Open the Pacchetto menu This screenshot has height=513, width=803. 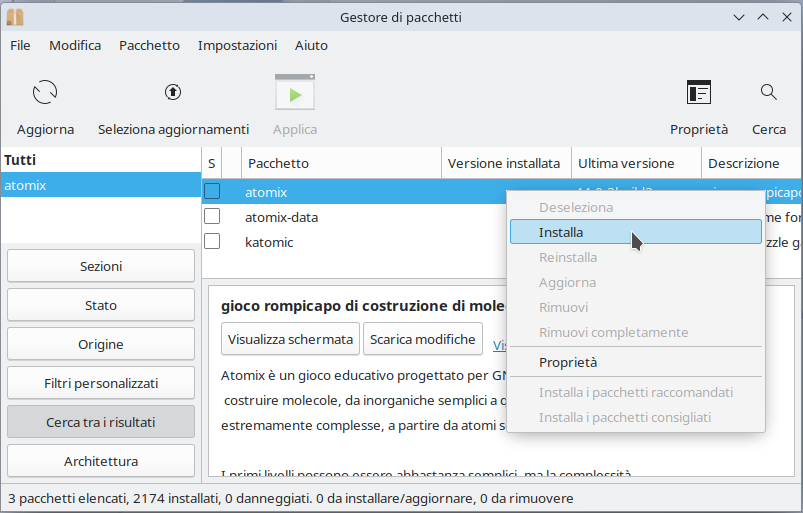[149, 45]
